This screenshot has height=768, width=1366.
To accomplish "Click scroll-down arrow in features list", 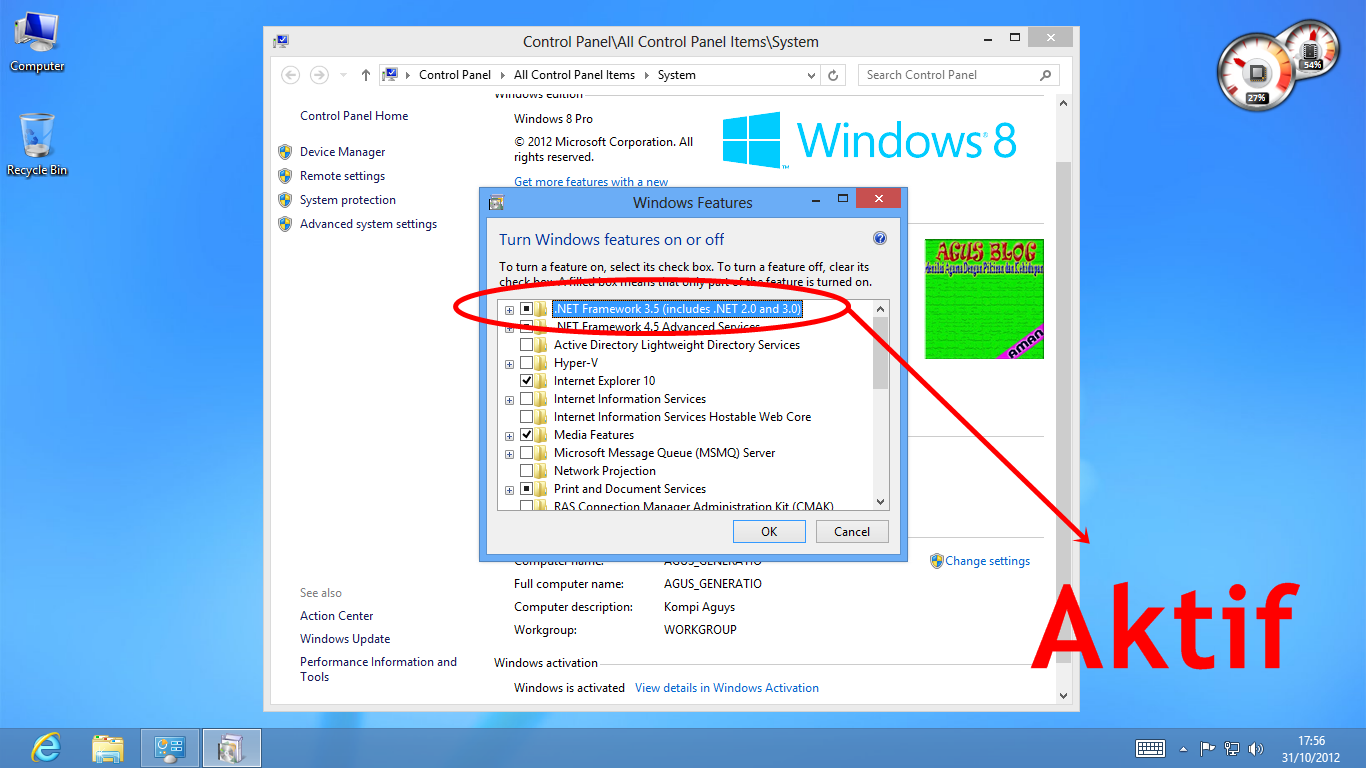I will [x=880, y=502].
